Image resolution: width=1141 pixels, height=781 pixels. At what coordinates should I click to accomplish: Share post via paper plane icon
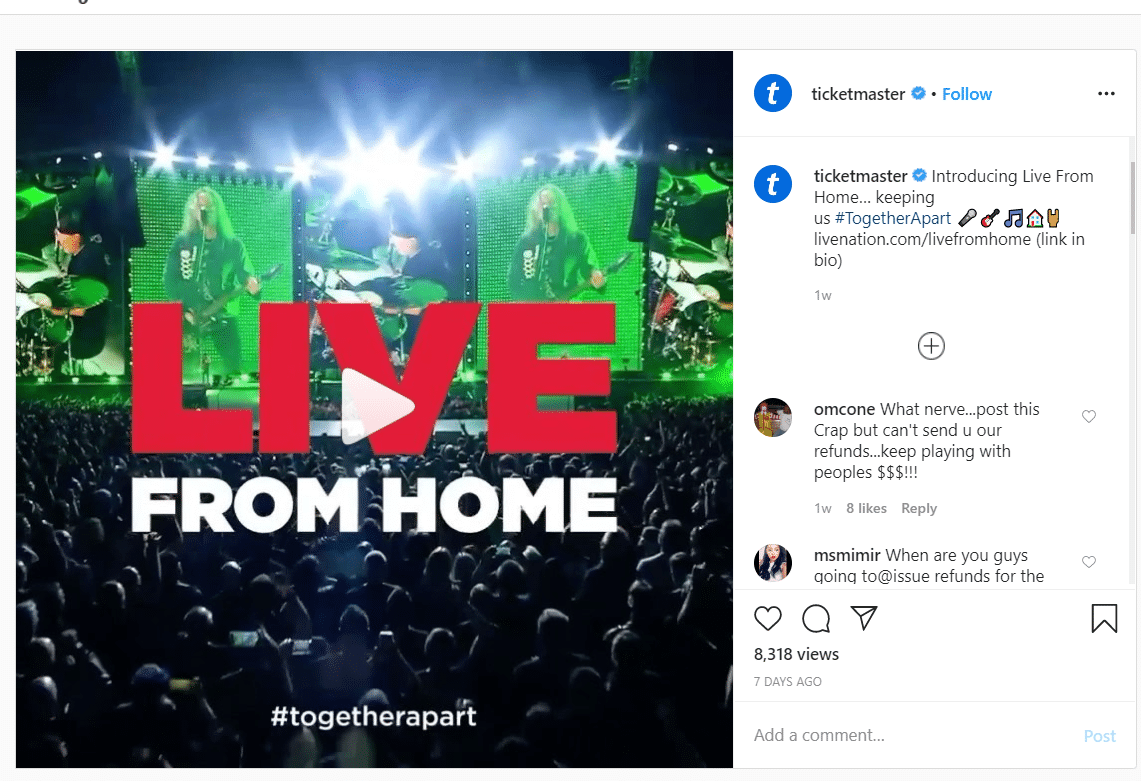click(864, 618)
